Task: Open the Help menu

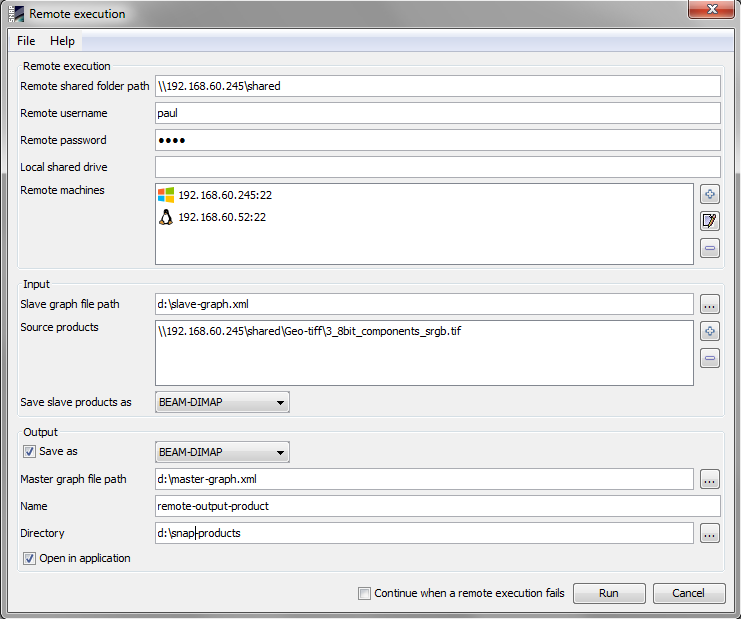Action: coord(63,41)
